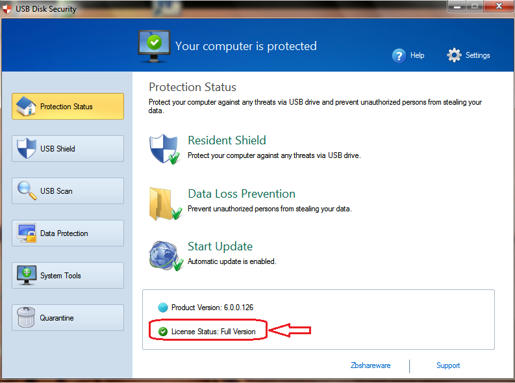The width and height of the screenshot is (515, 383).
Task: Visit the Zbshareware link
Action: tap(370, 365)
